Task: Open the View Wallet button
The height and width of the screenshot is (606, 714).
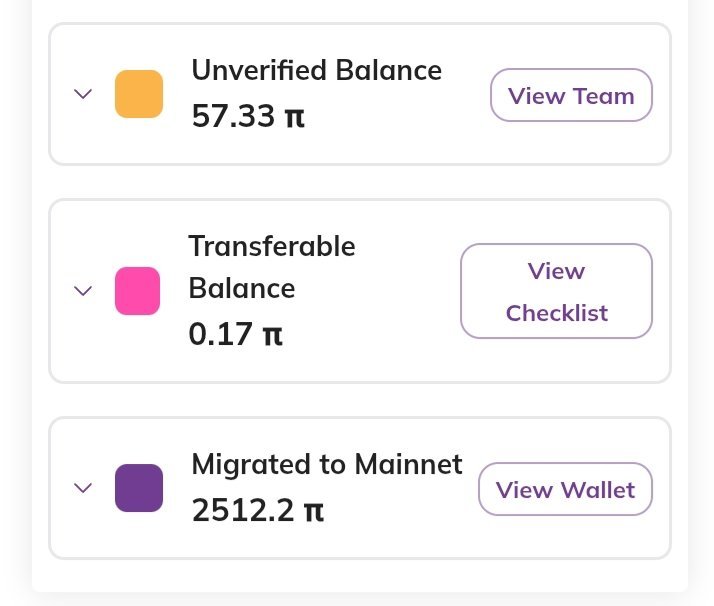Action: coord(565,489)
